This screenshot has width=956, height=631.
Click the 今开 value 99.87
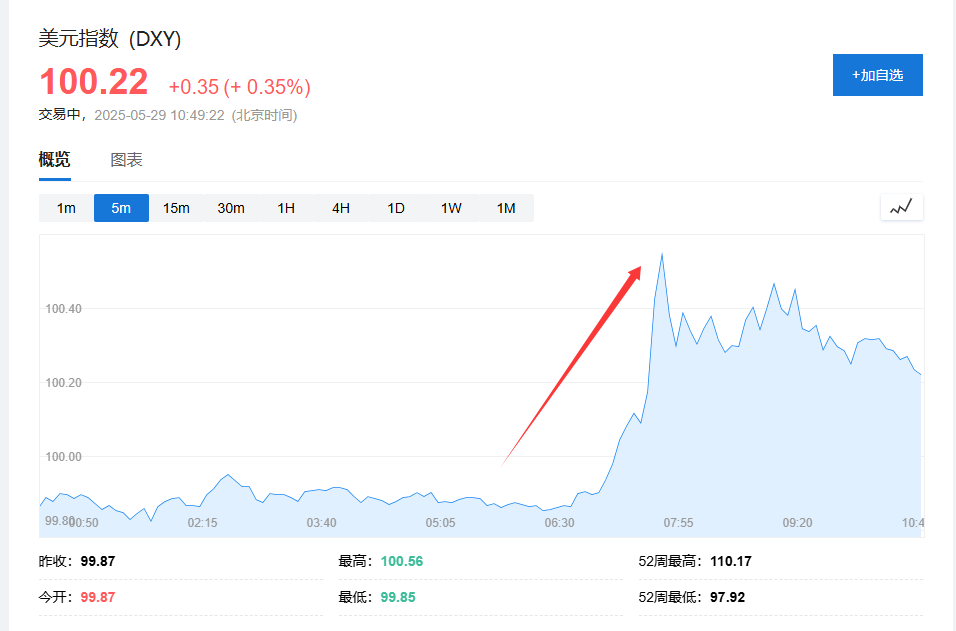98,597
